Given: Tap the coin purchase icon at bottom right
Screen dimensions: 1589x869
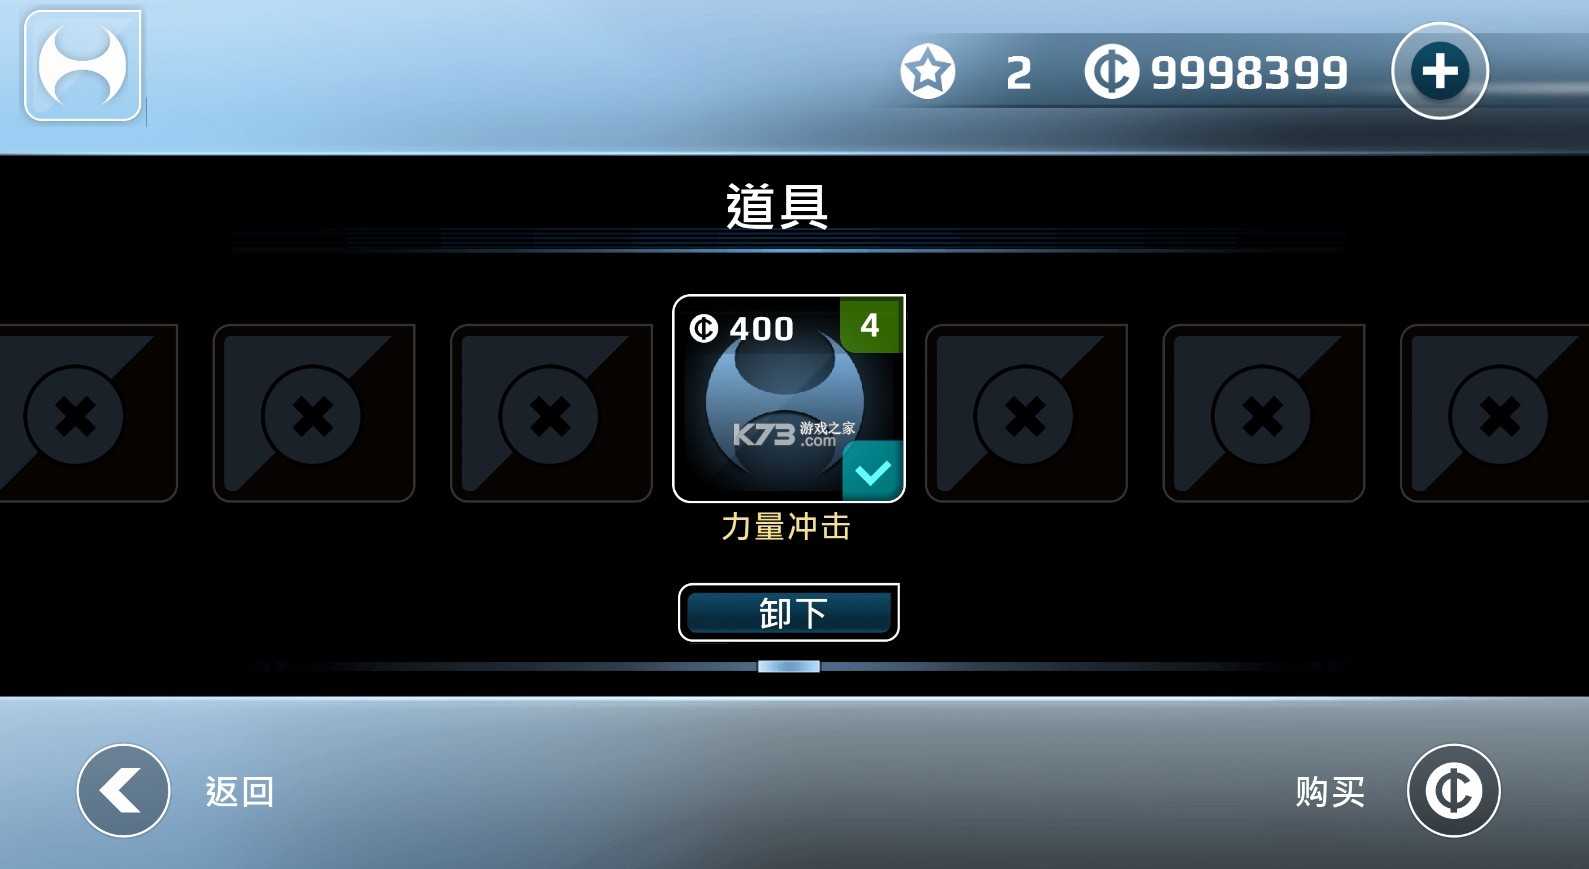Looking at the screenshot, I should coord(1454,791).
